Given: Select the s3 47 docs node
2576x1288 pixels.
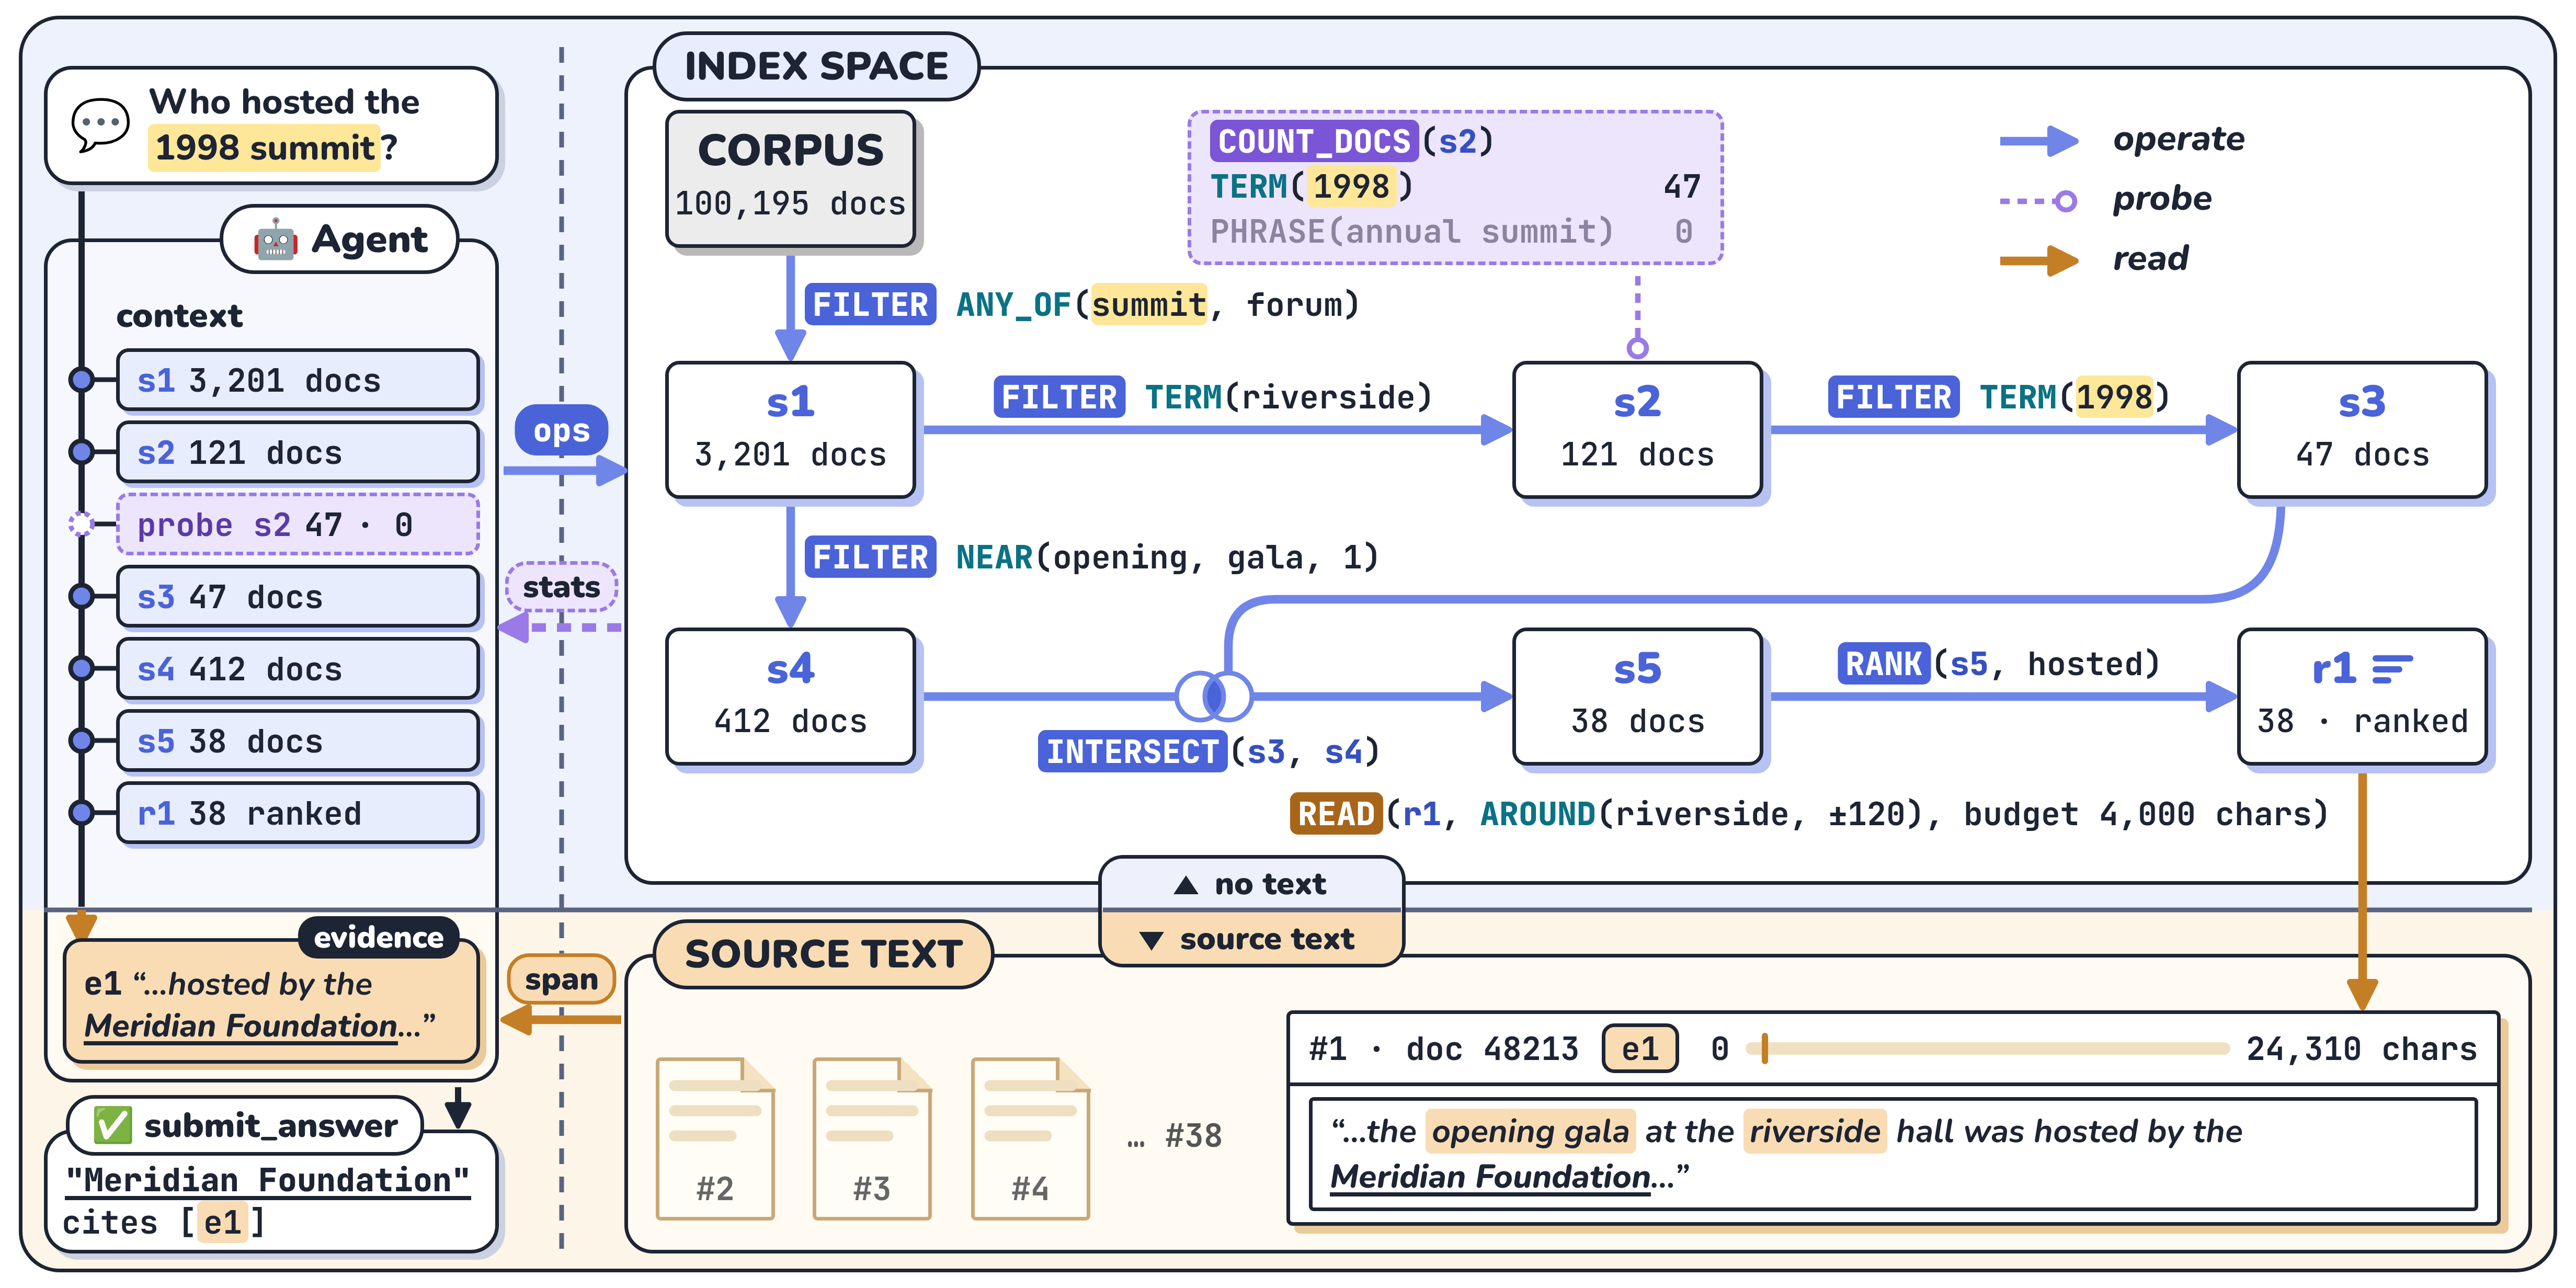Looking at the screenshot, I should pyautogui.click(x=2362, y=430).
